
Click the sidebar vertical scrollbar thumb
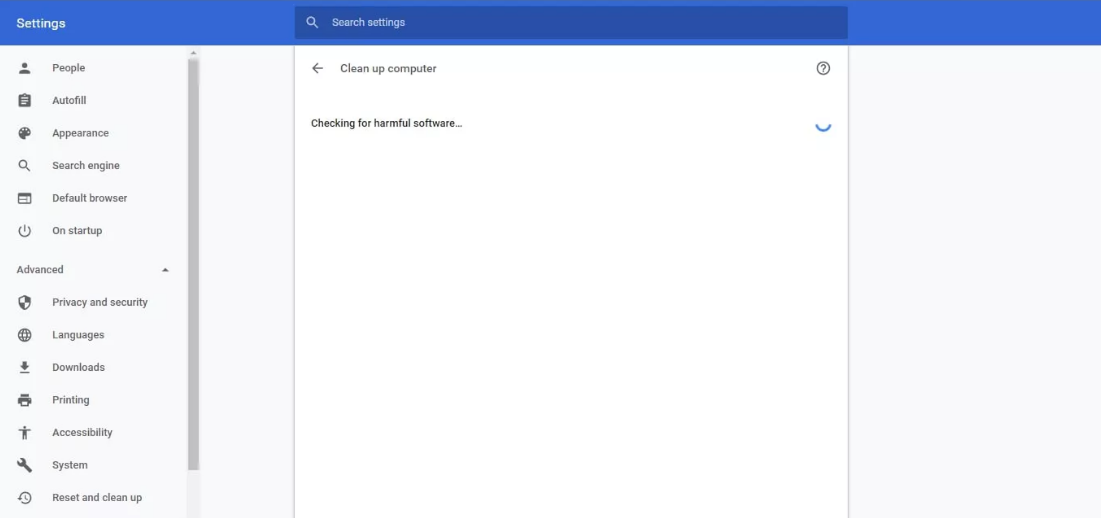tap(193, 264)
